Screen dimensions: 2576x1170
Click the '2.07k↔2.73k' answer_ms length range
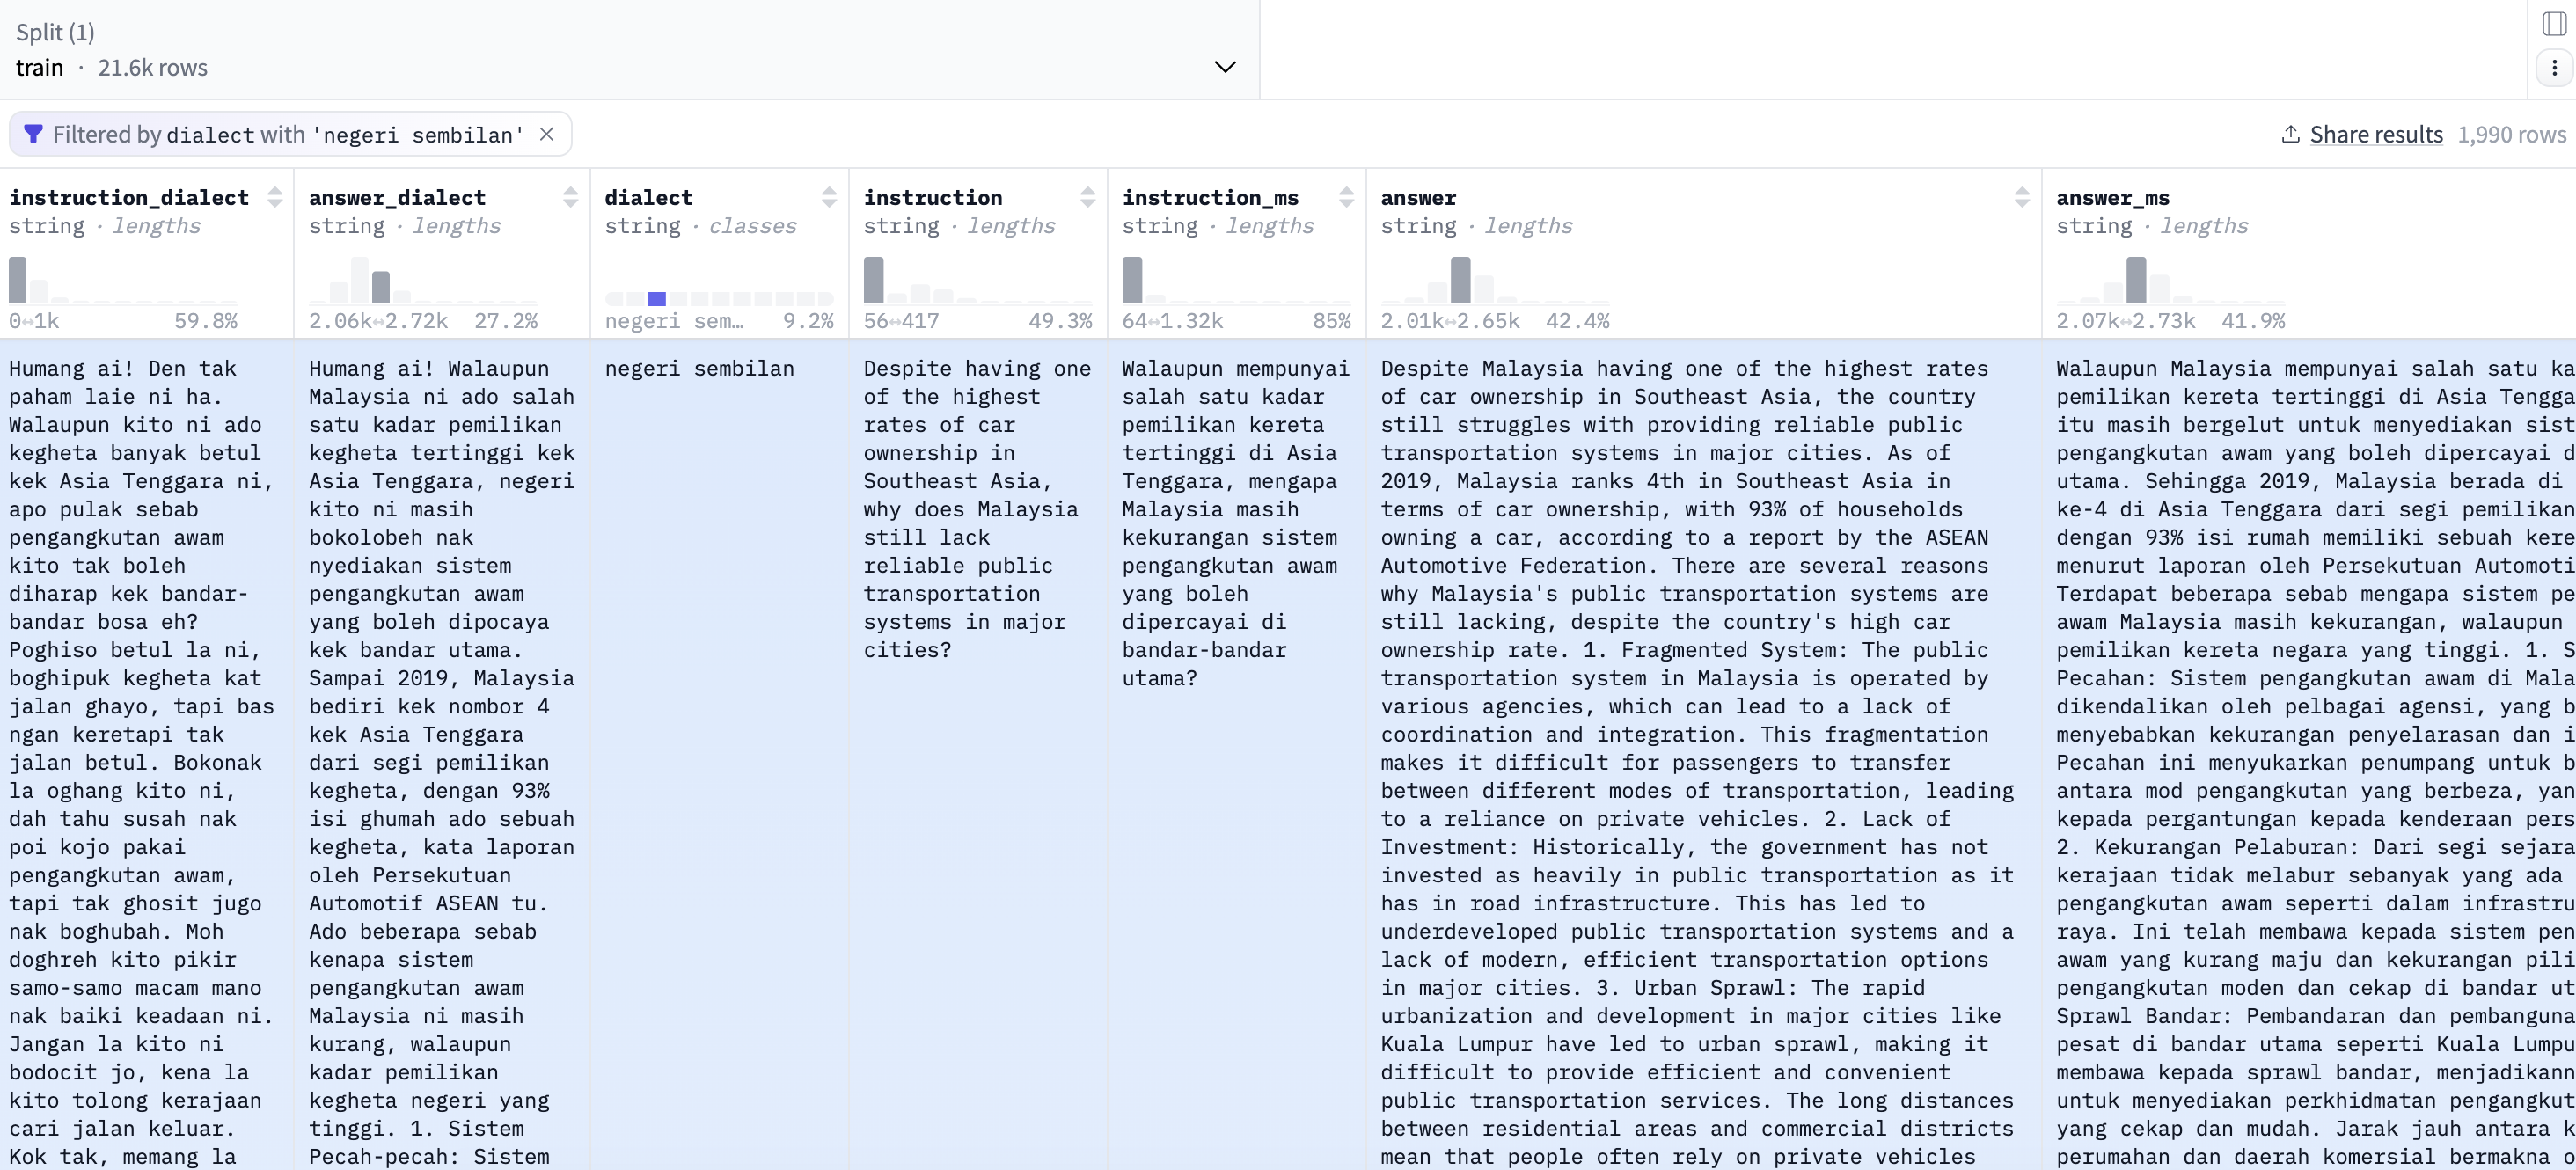(2126, 321)
